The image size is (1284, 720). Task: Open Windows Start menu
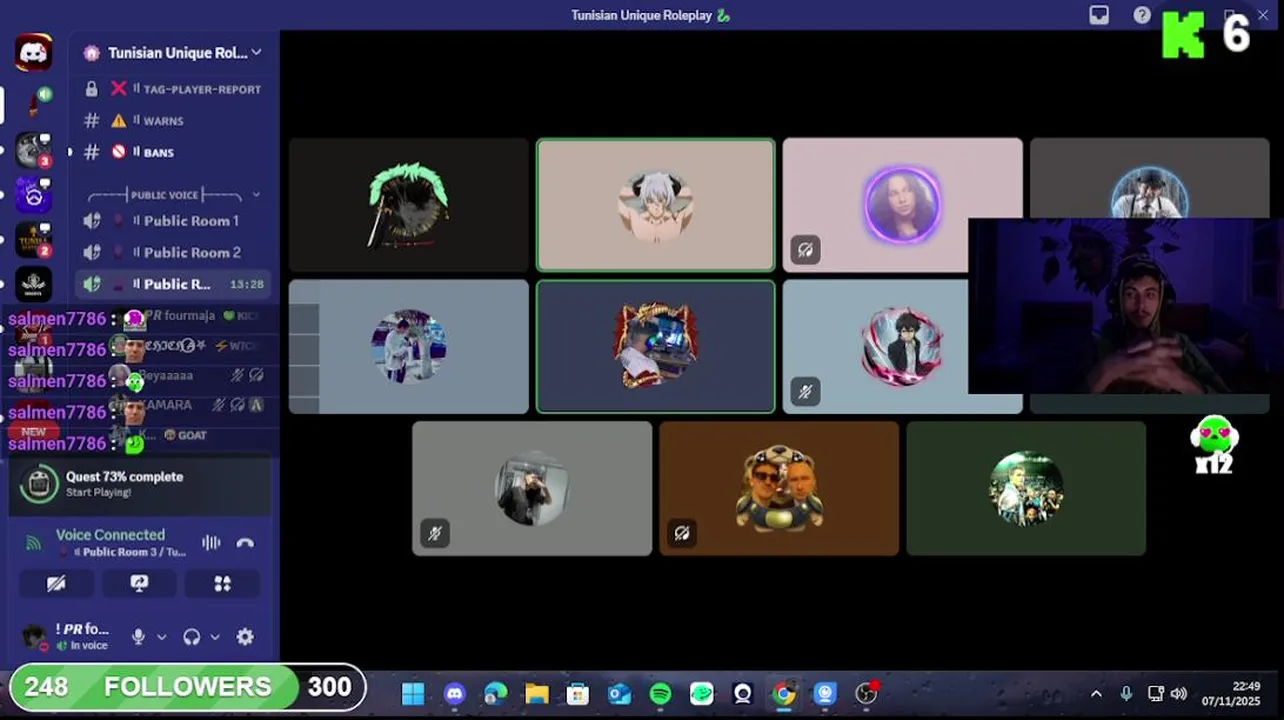413,693
